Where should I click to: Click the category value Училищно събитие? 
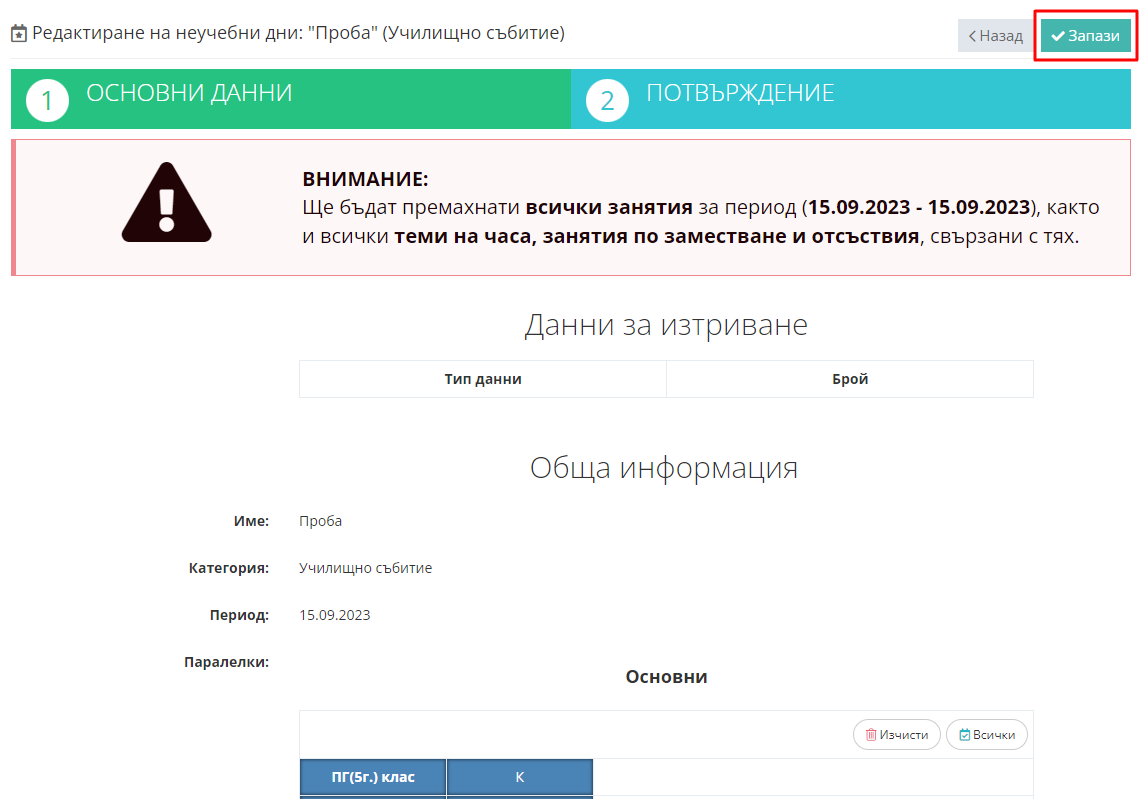[x=365, y=568]
